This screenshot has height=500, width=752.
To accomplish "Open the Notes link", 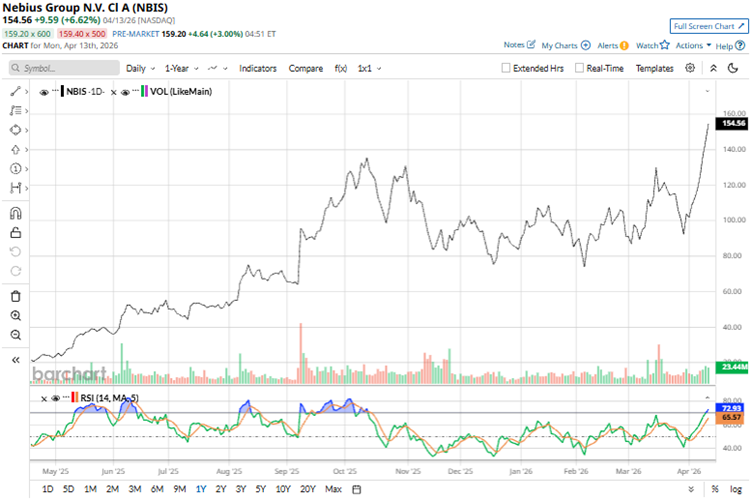I will coord(514,45).
